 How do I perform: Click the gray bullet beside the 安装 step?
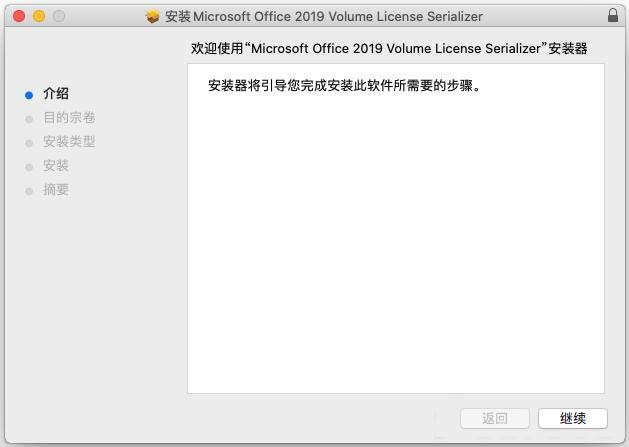point(29,166)
